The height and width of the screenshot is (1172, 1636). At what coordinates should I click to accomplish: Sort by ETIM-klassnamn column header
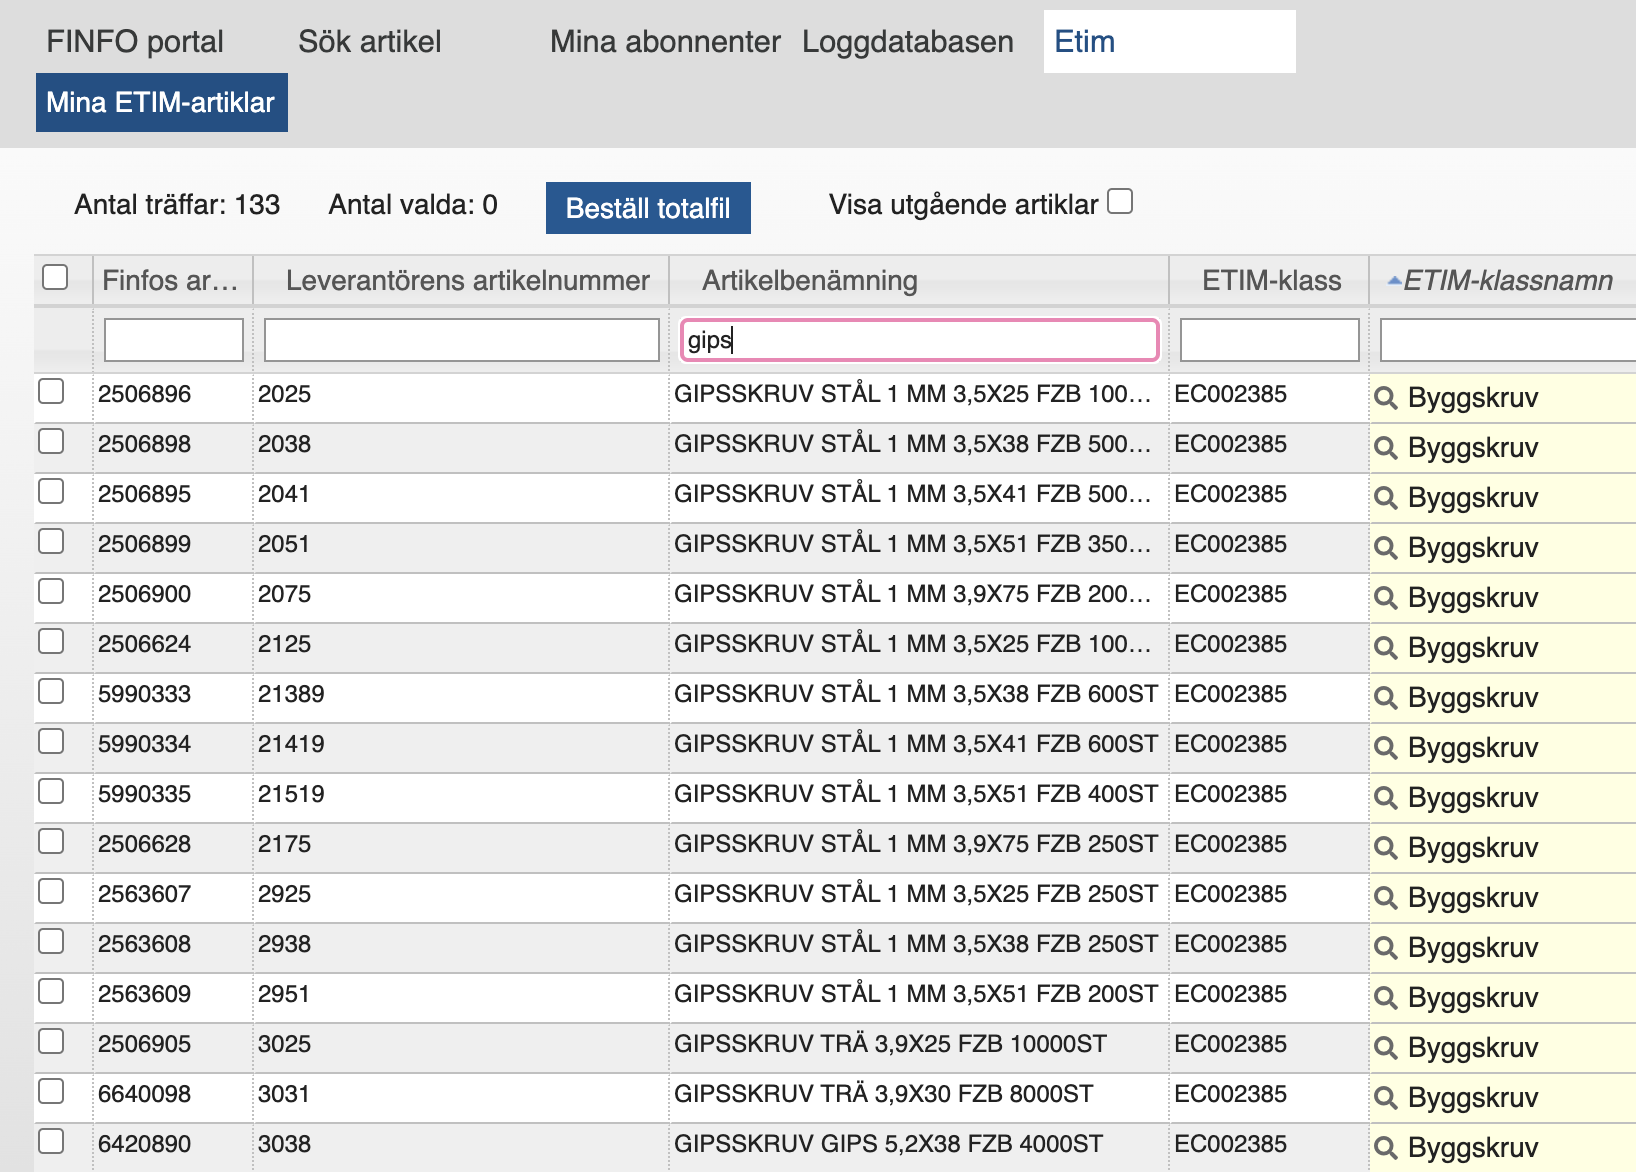[1507, 281]
